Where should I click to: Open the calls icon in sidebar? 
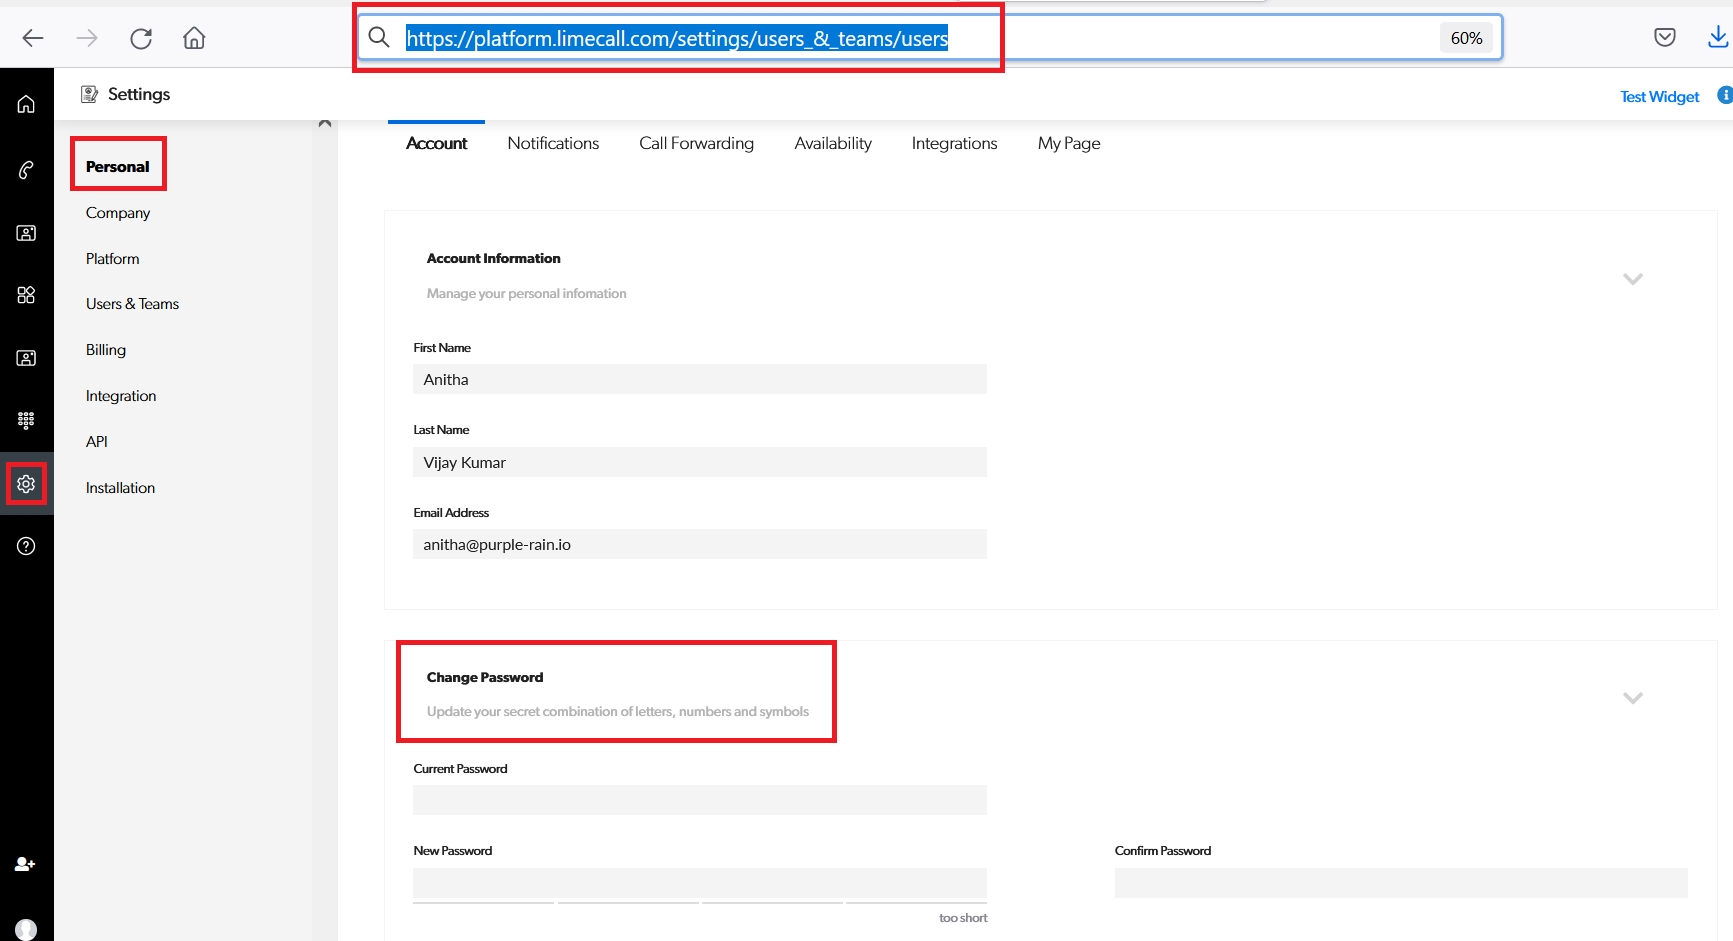tap(26, 170)
